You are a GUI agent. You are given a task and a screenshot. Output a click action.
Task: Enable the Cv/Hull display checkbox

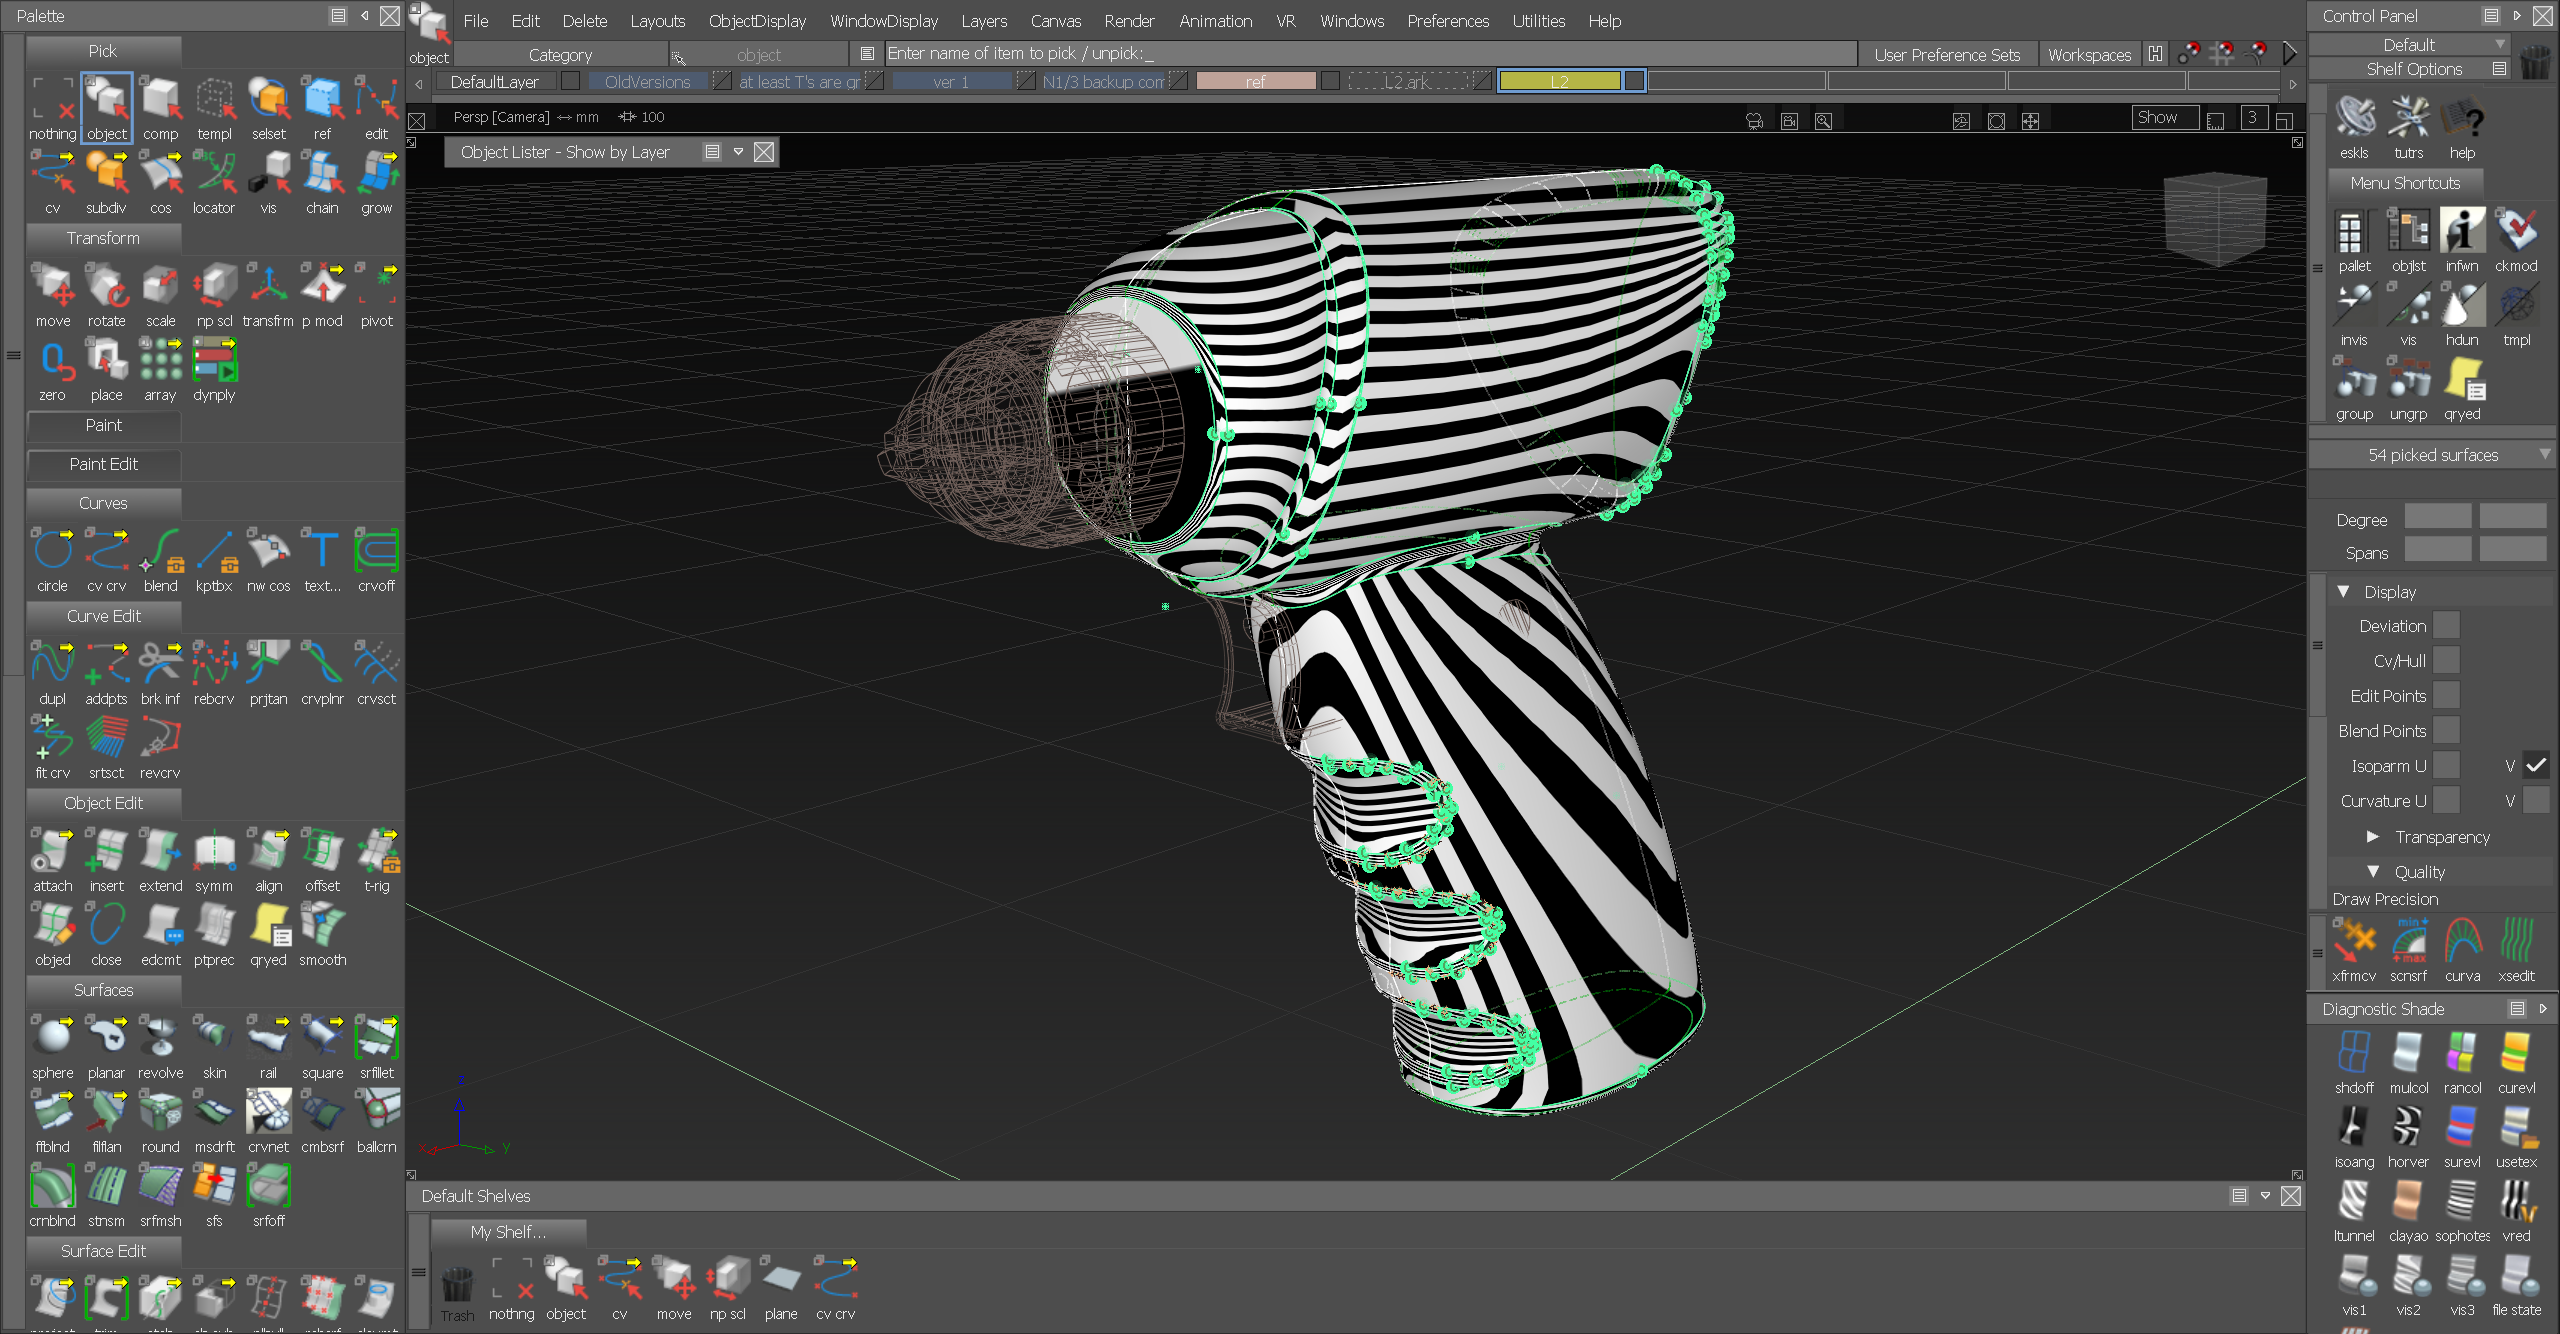(x=2446, y=660)
